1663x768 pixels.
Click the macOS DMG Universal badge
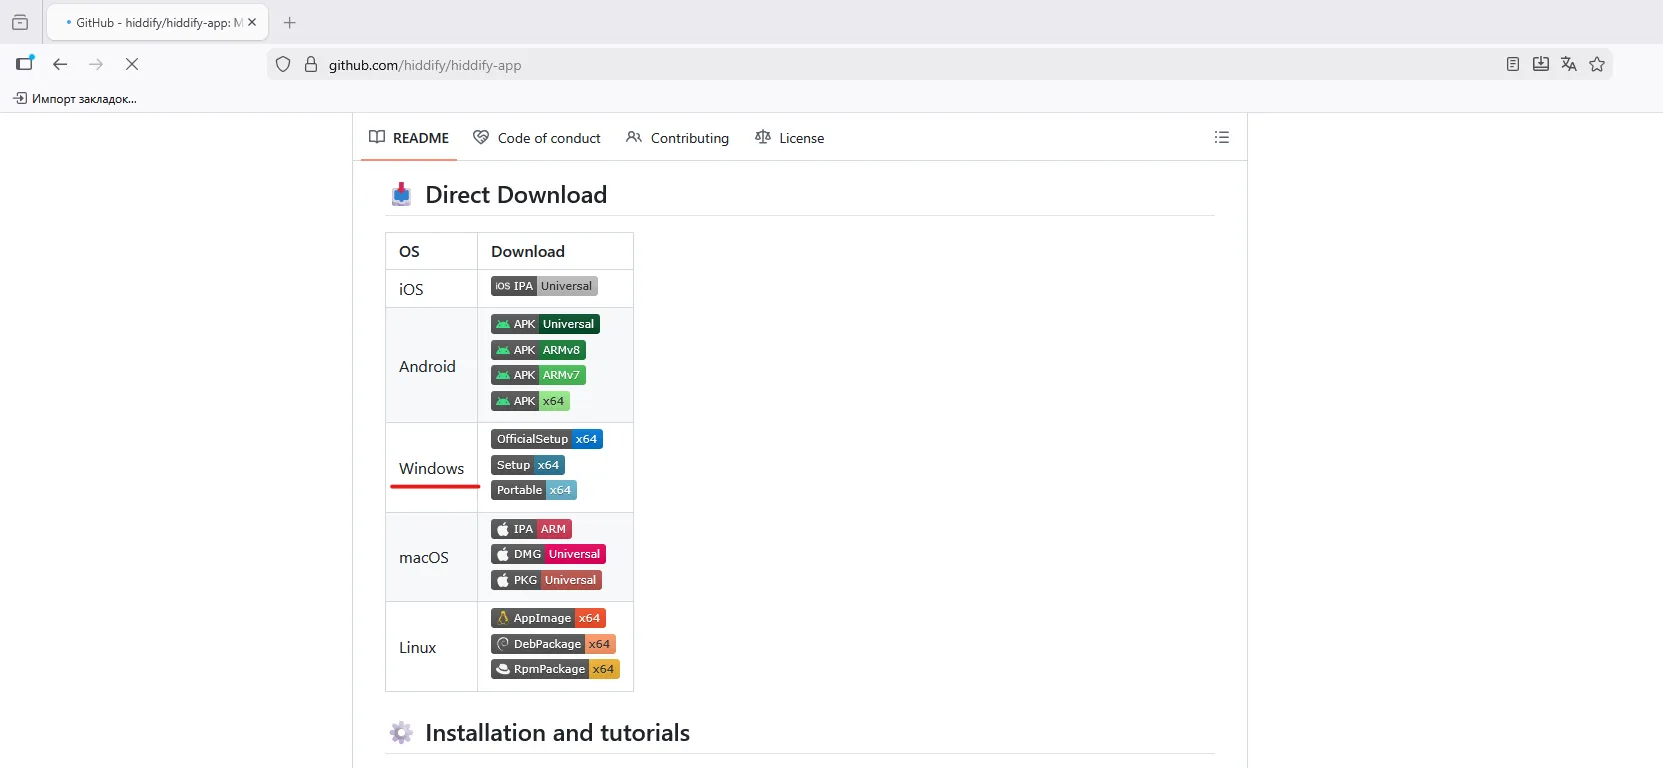[548, 554]
